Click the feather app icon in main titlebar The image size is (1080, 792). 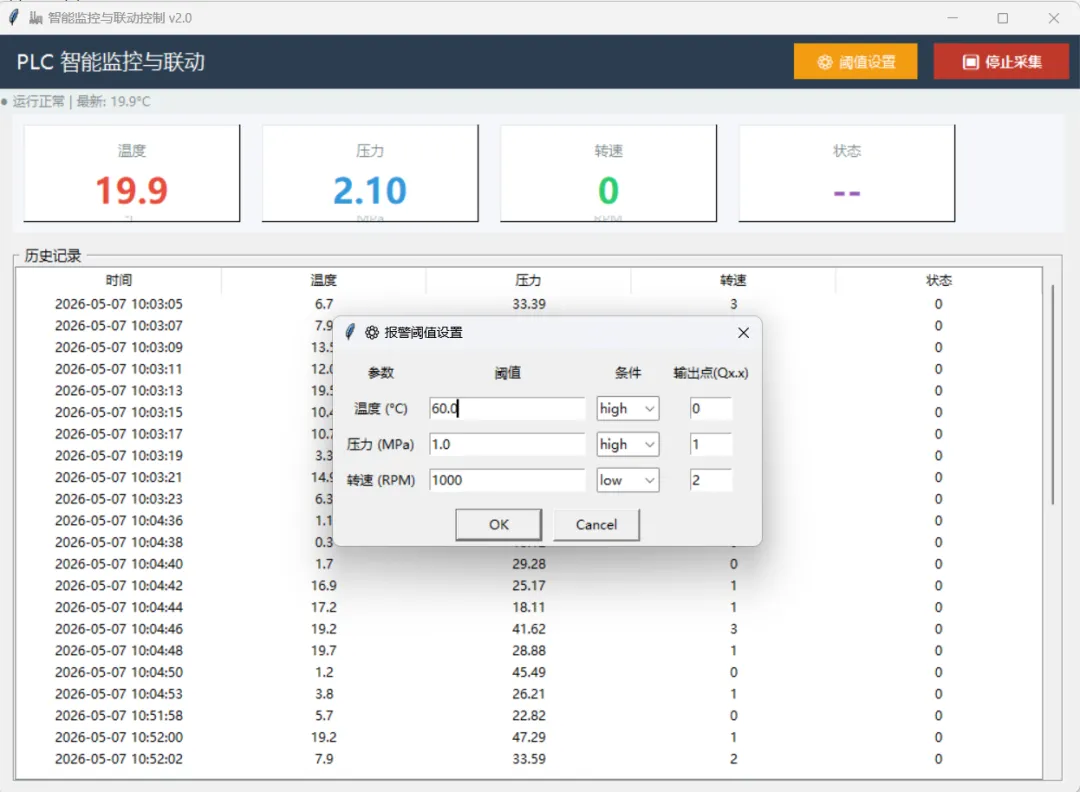pos(13,17)
